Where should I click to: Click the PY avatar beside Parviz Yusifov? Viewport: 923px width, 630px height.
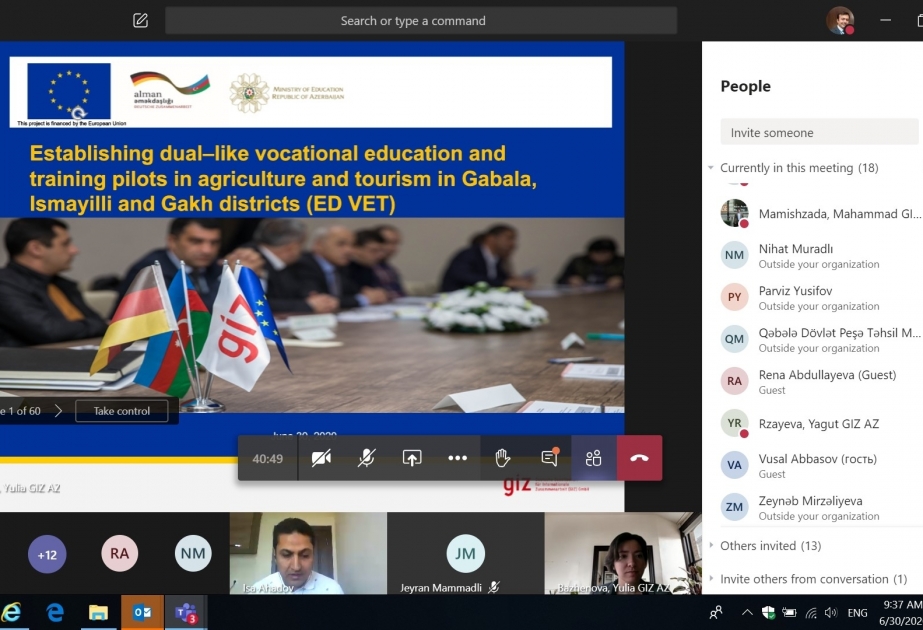click(x=734, y=297)
